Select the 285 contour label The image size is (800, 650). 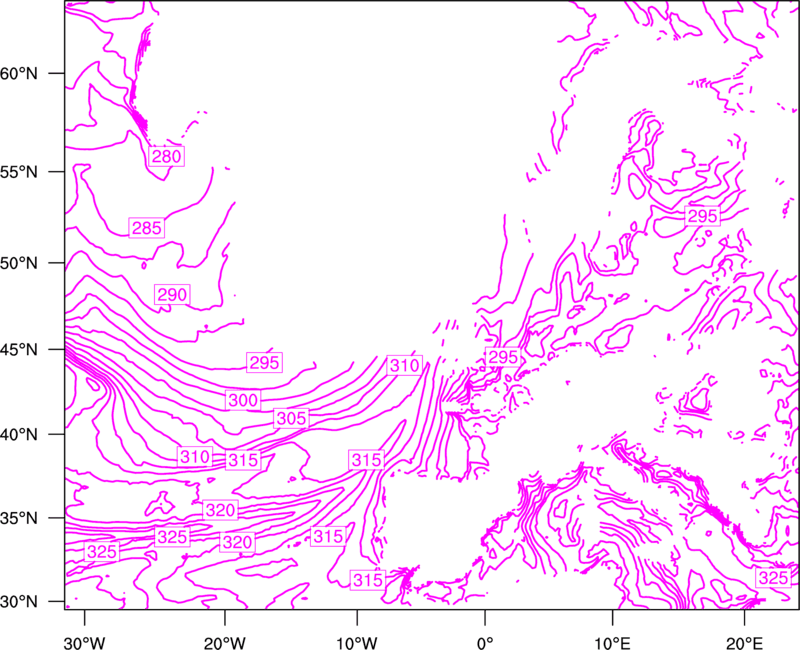pos(146,228)
